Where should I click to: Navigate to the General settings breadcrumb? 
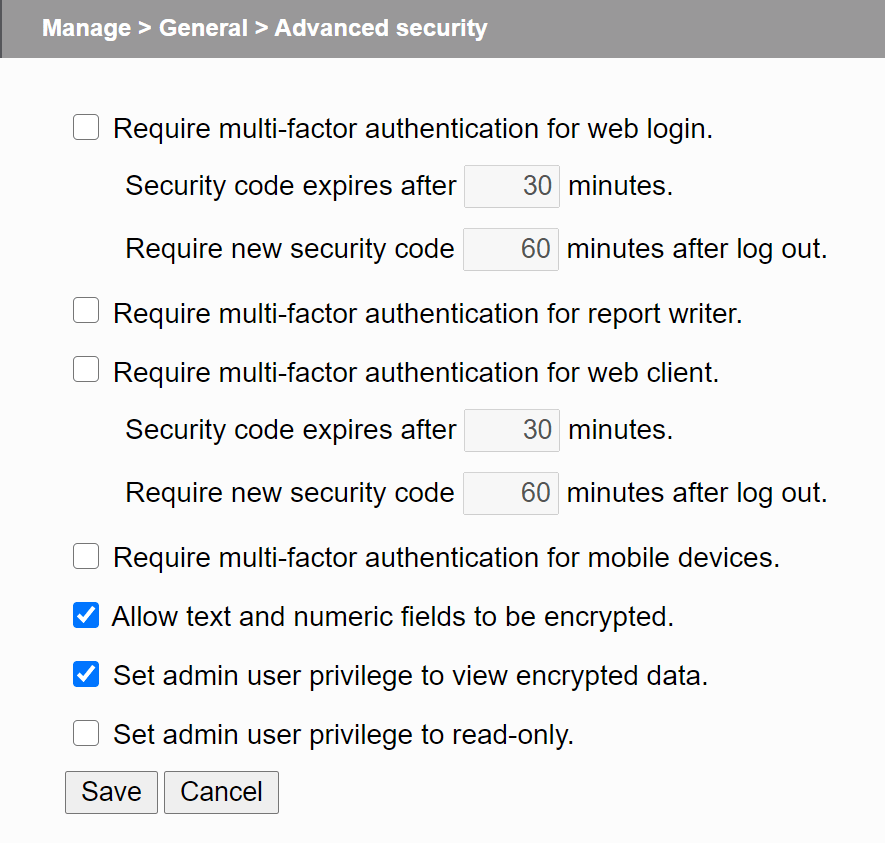(x=203, y=28)
